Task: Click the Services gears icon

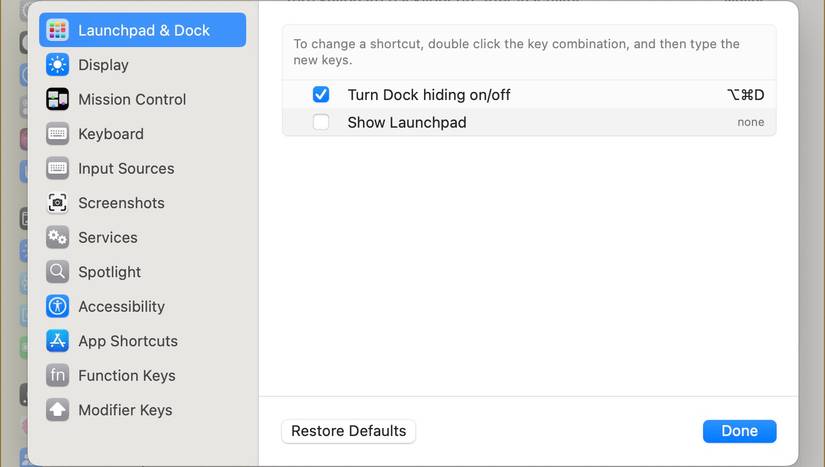Action: [58, 237]
